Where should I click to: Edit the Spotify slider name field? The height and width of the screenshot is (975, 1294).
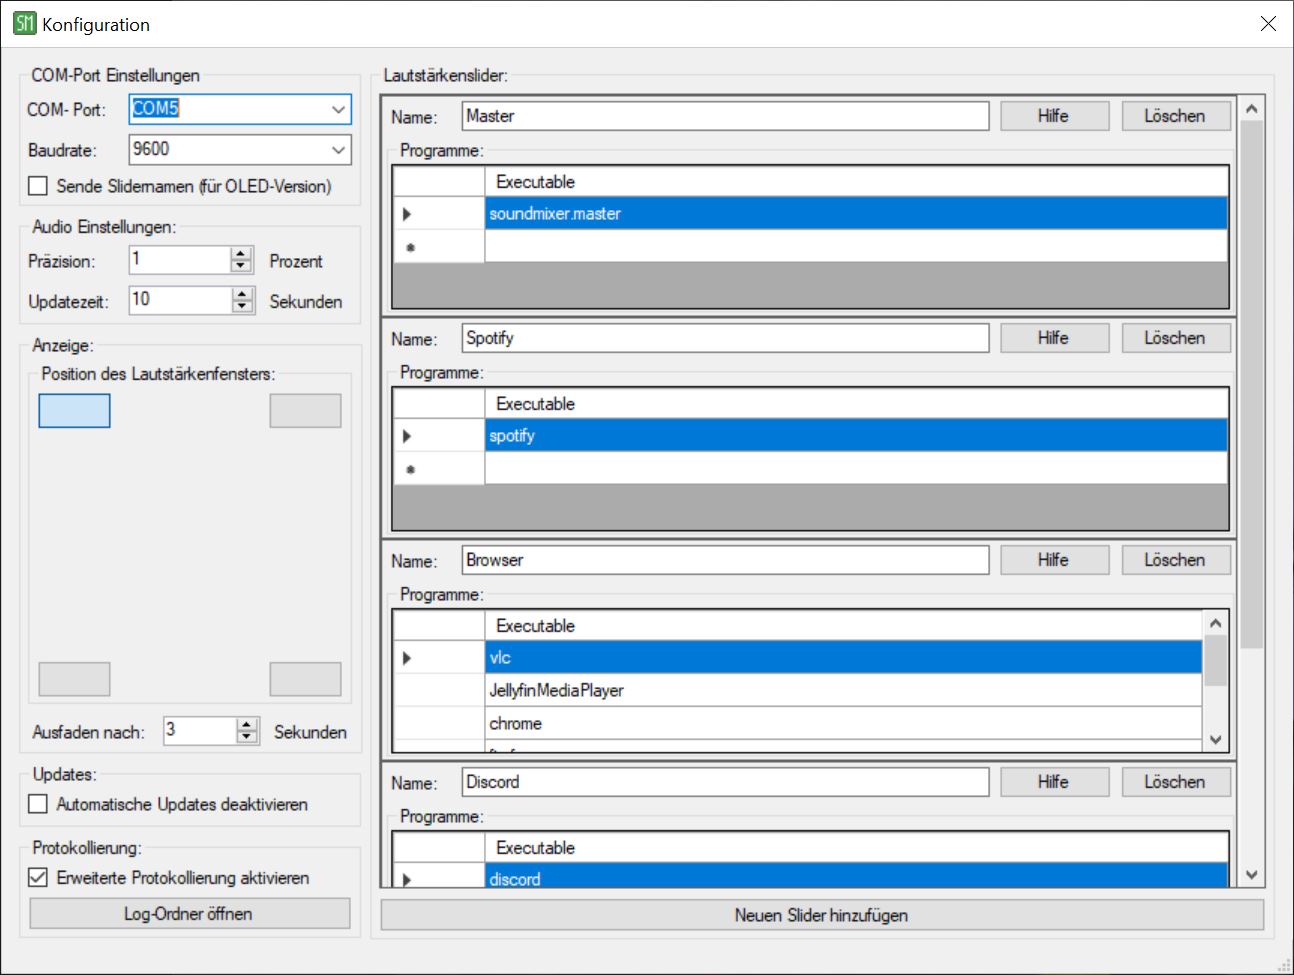coord(726,338)
